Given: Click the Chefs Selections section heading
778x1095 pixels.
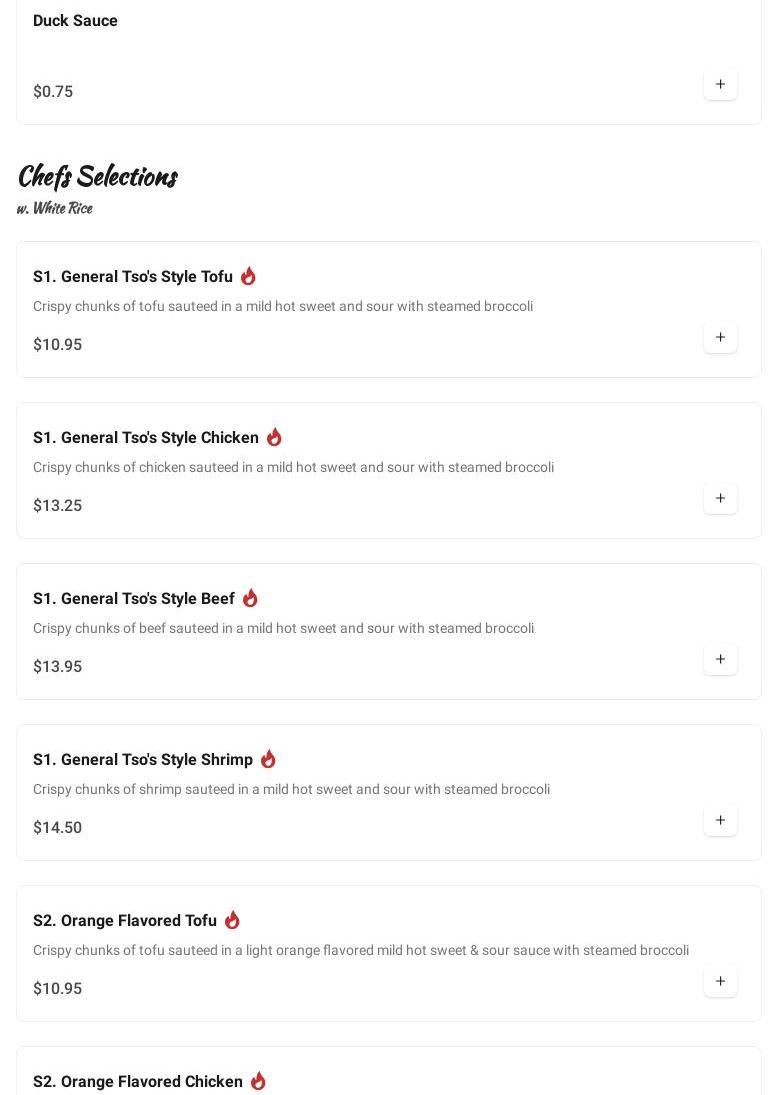Looking at the screenshot, I should [97, 177].
